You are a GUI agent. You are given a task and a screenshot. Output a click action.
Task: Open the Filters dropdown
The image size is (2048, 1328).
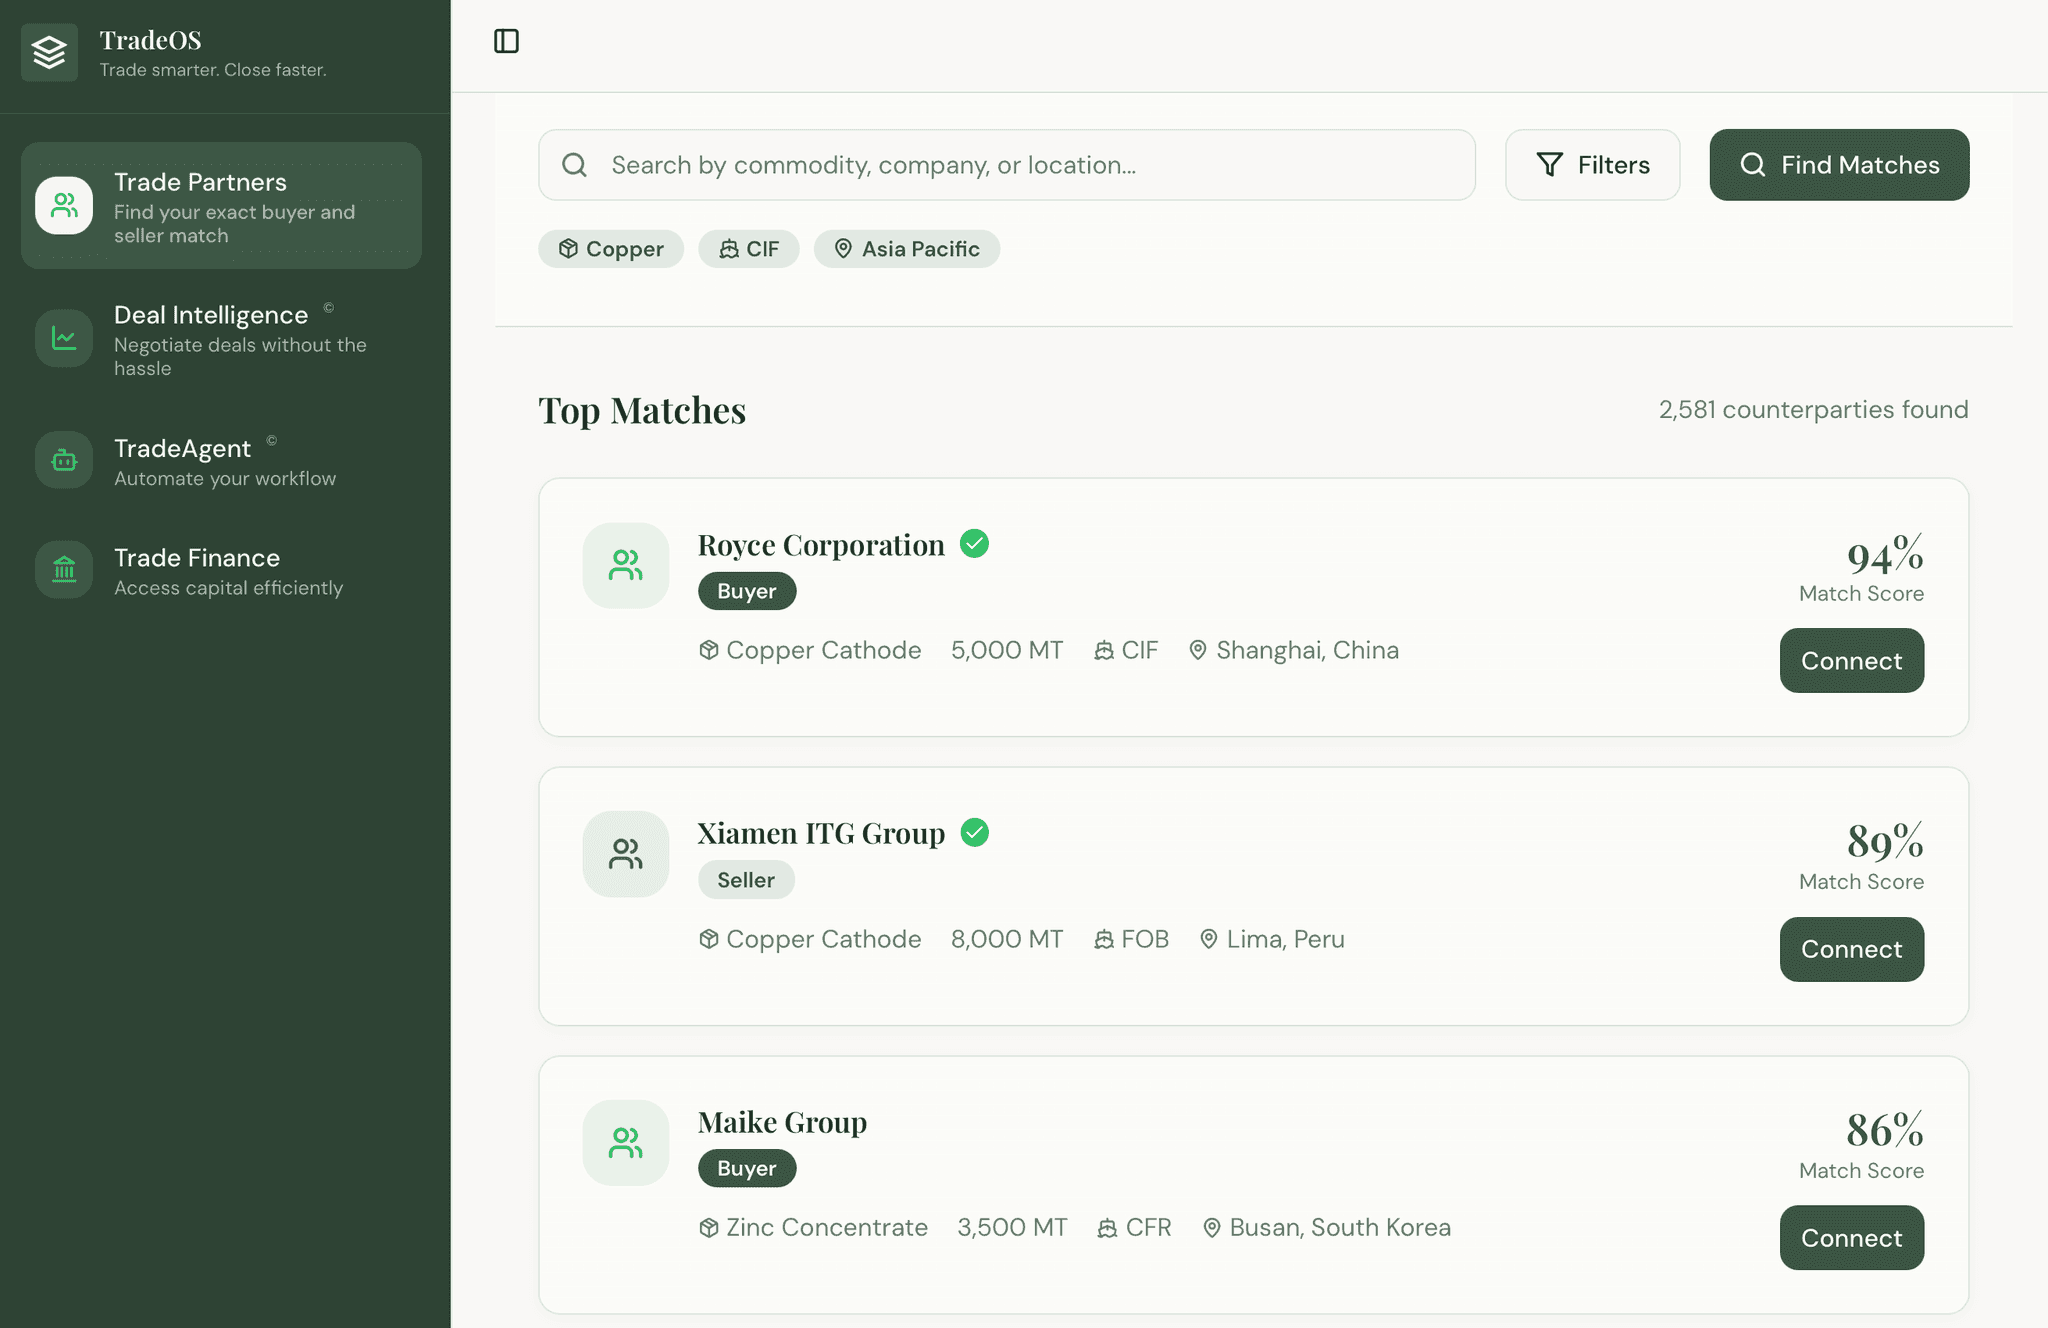click(1592, 165)
